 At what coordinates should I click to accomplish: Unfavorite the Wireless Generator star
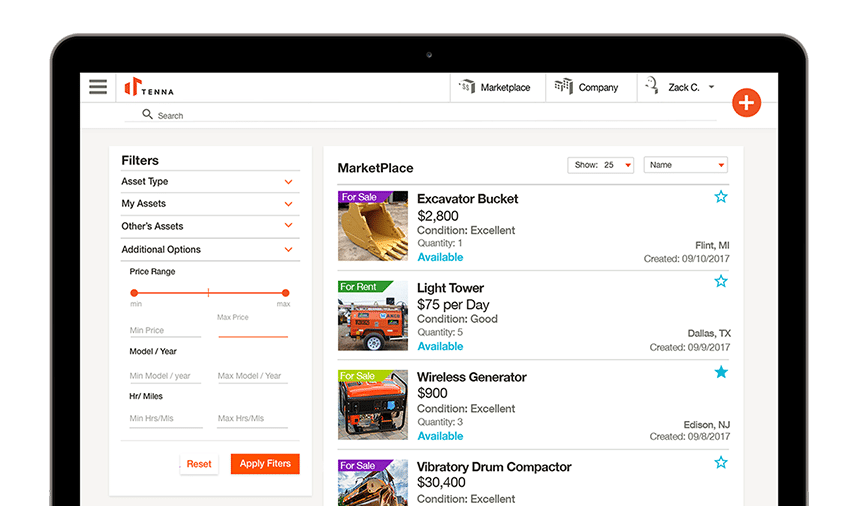(721, 372)
